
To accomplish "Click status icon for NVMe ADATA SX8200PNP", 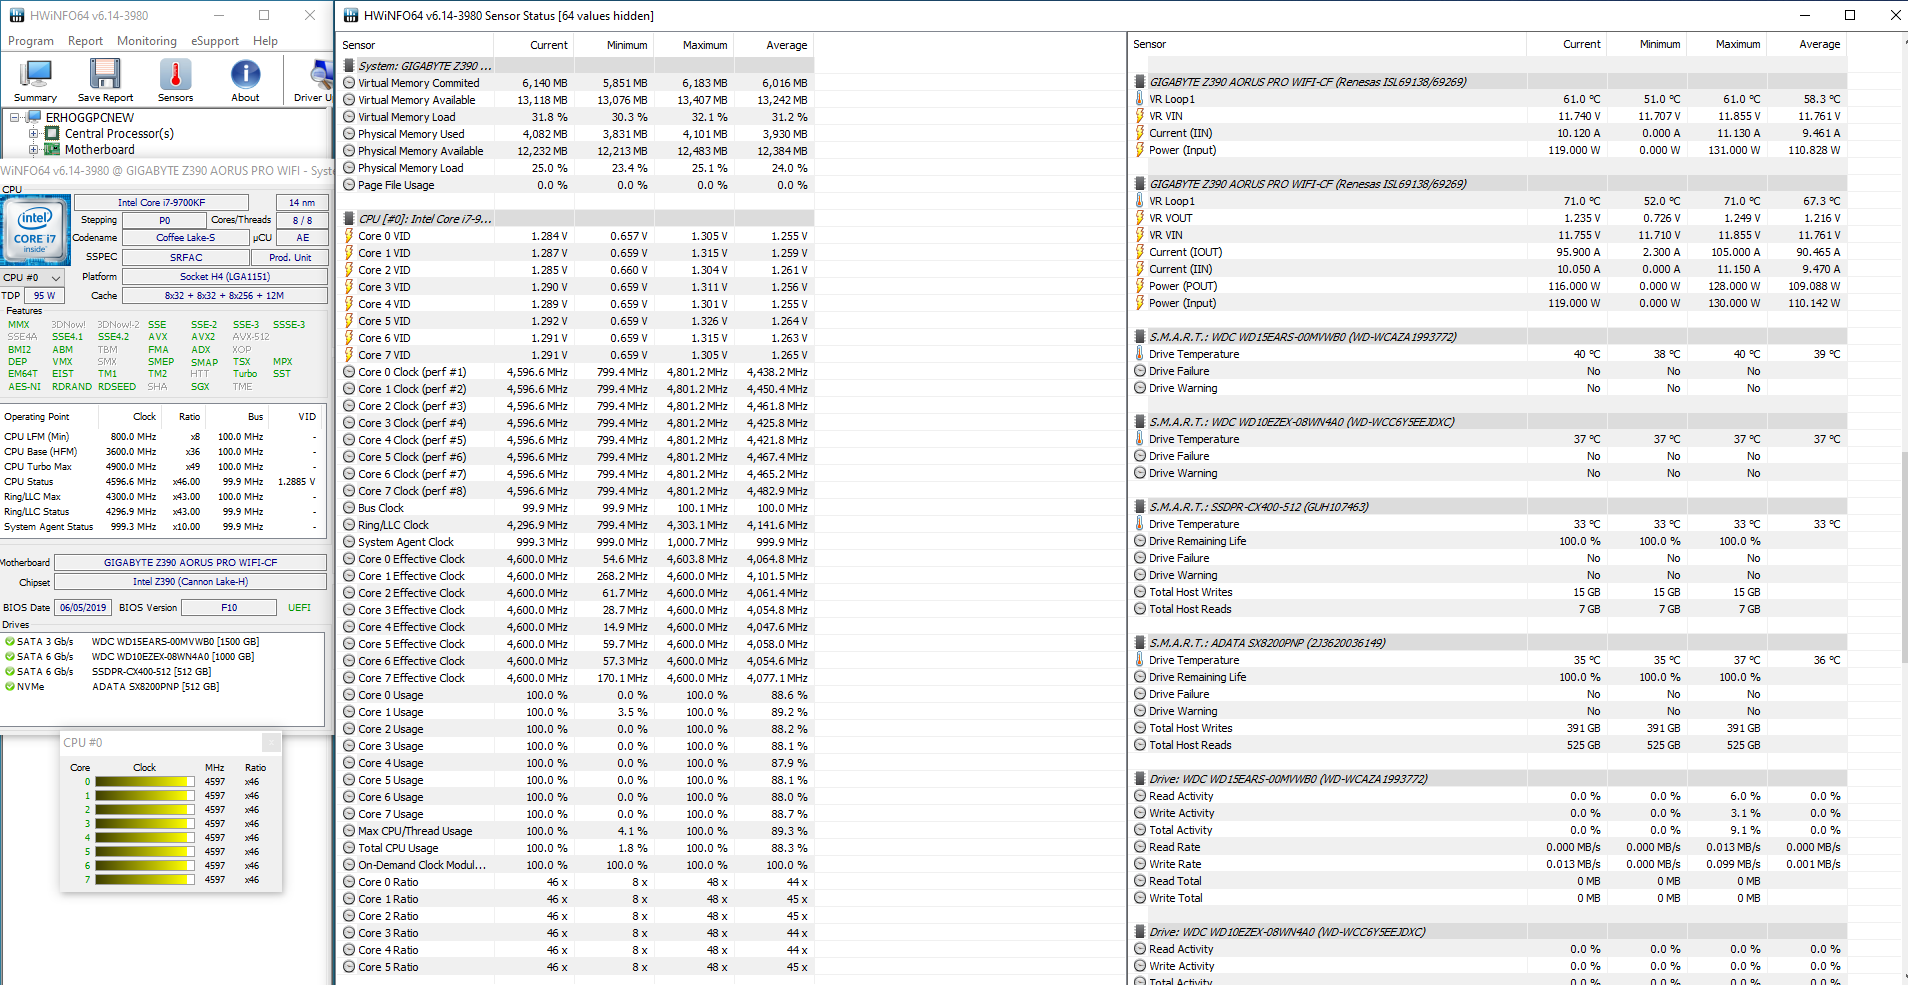I will 10,687.
